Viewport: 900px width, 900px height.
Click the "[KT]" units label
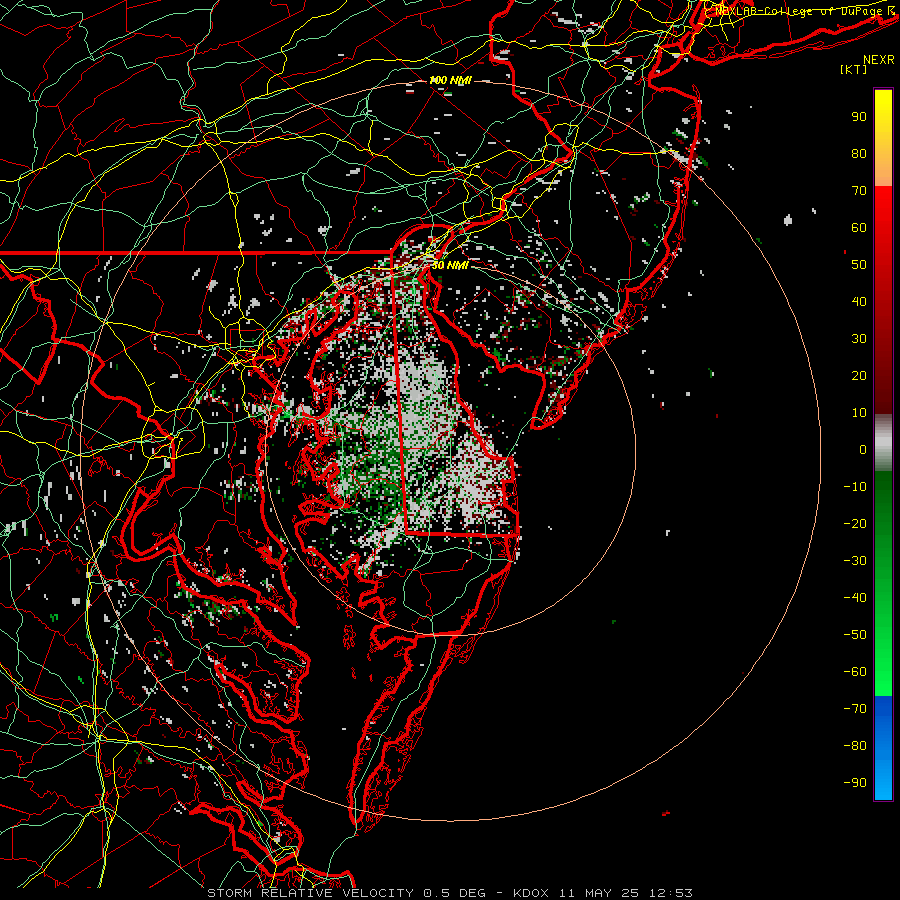point(854,69)
